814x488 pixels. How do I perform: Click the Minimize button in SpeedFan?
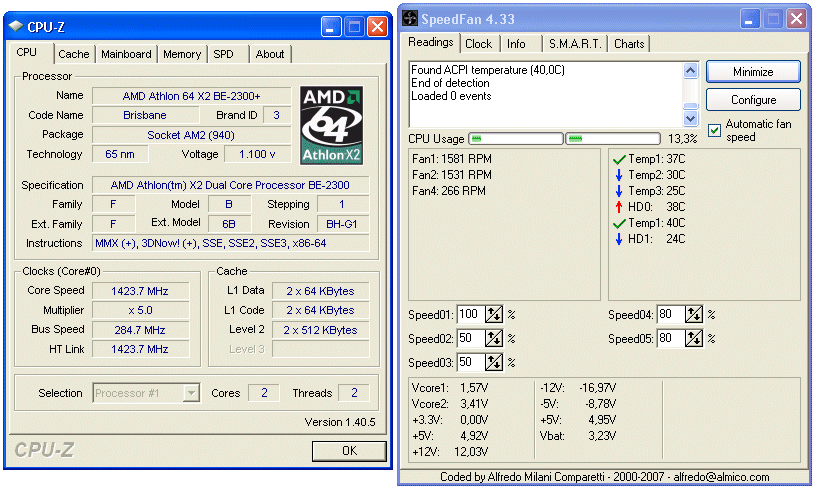[x=753, y=72]
